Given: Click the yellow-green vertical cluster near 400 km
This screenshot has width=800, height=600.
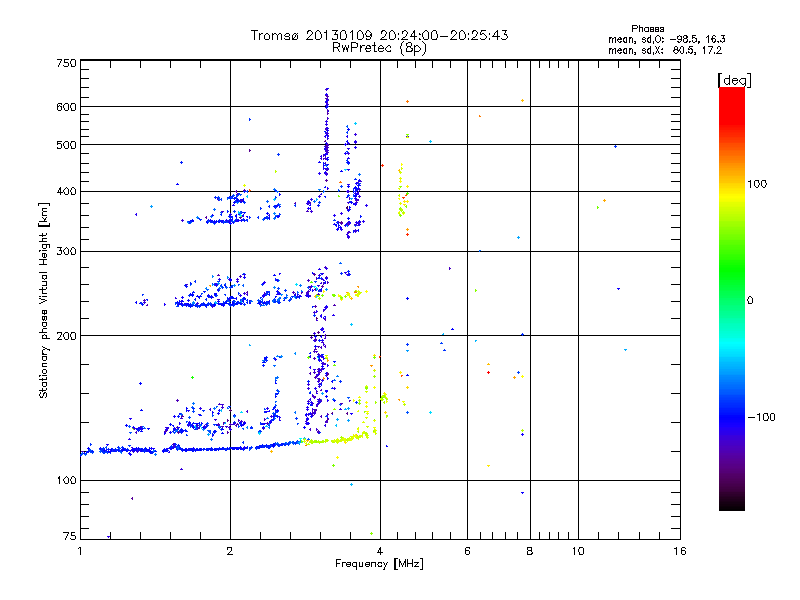Looking at the screenshot, I should click(x=403, y=191).
